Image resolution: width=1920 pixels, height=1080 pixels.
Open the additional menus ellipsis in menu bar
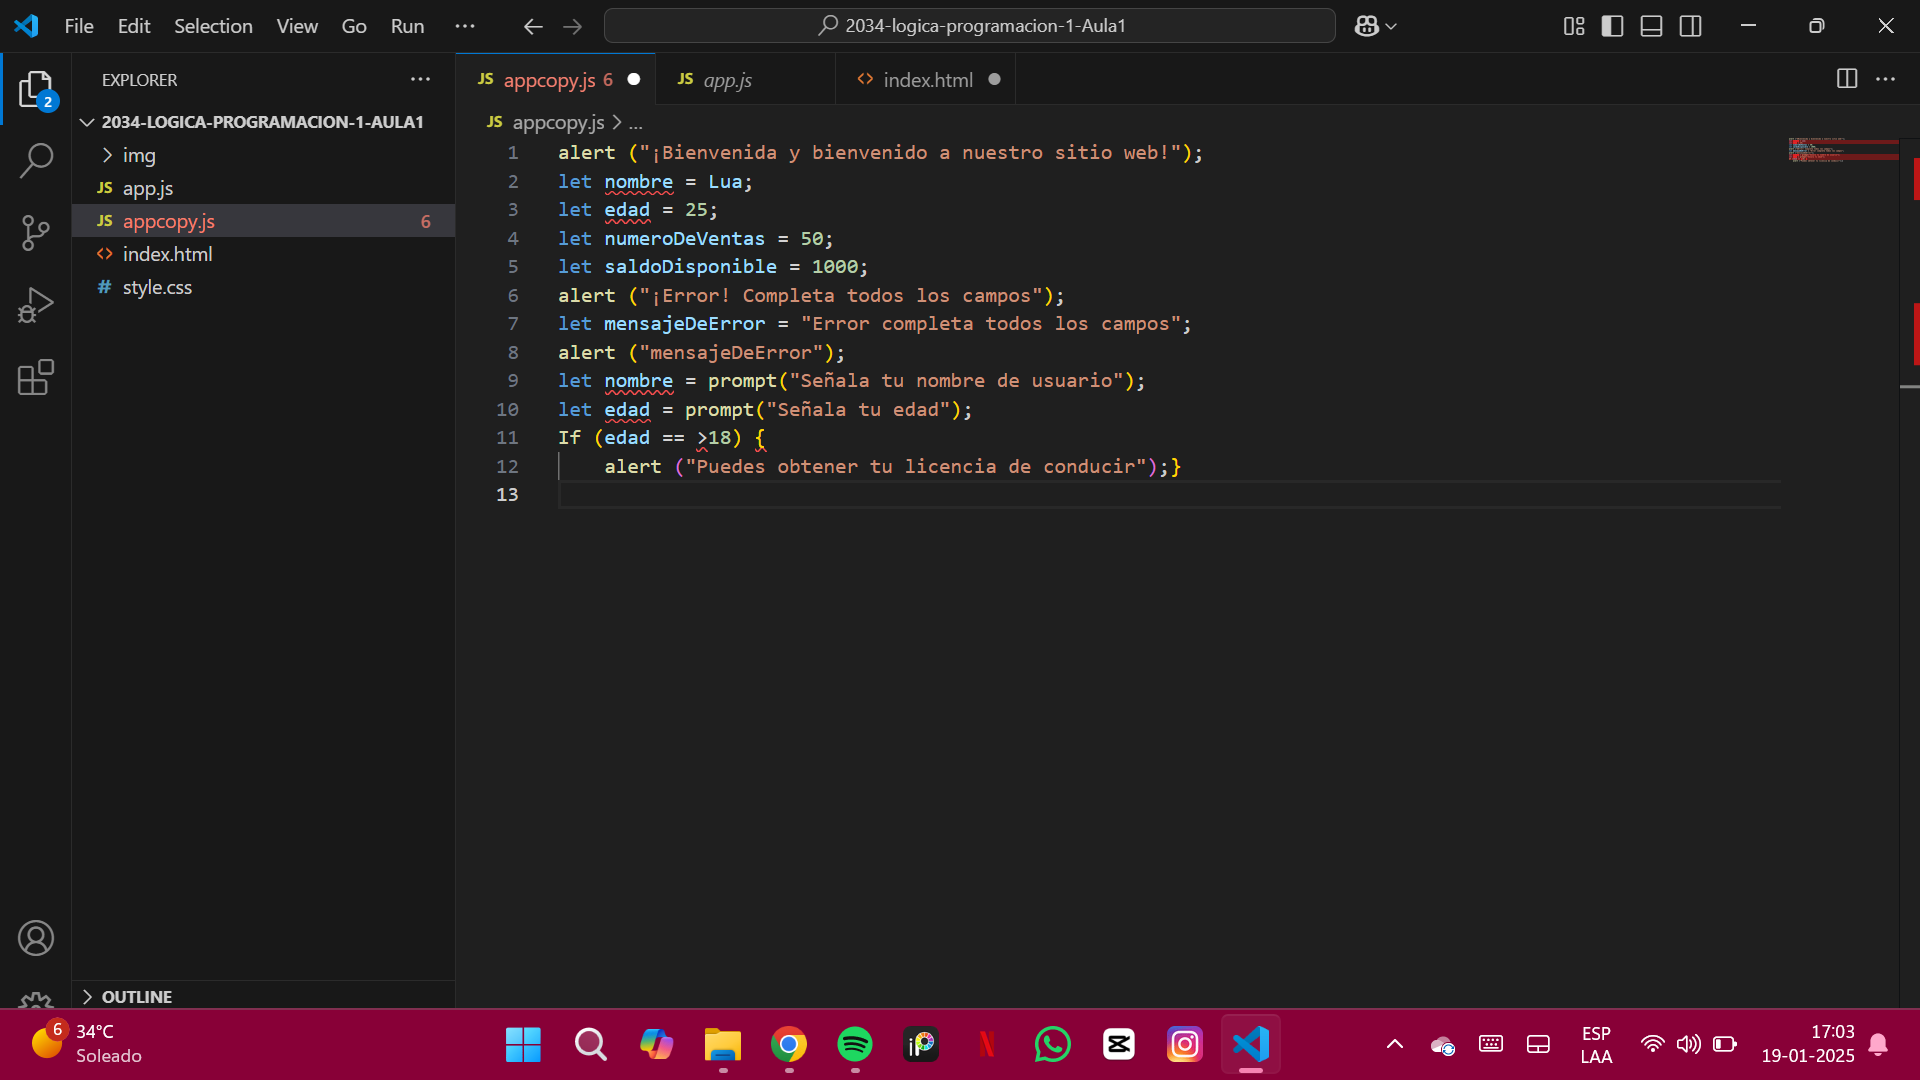pyautogui.click(x=465, y=26)
